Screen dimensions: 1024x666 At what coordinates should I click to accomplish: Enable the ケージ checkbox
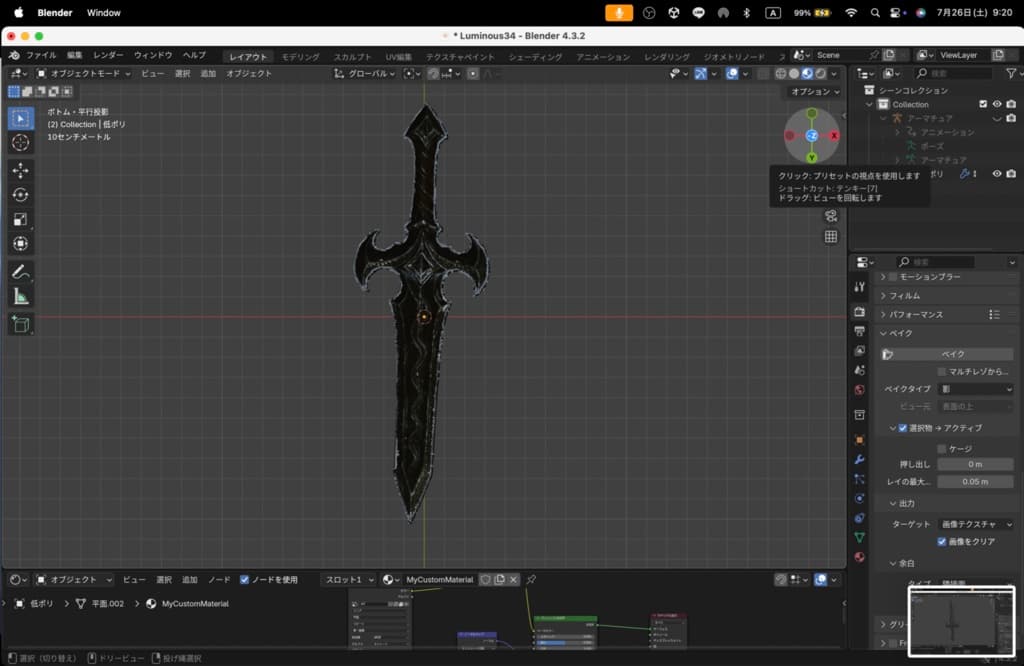942,448
